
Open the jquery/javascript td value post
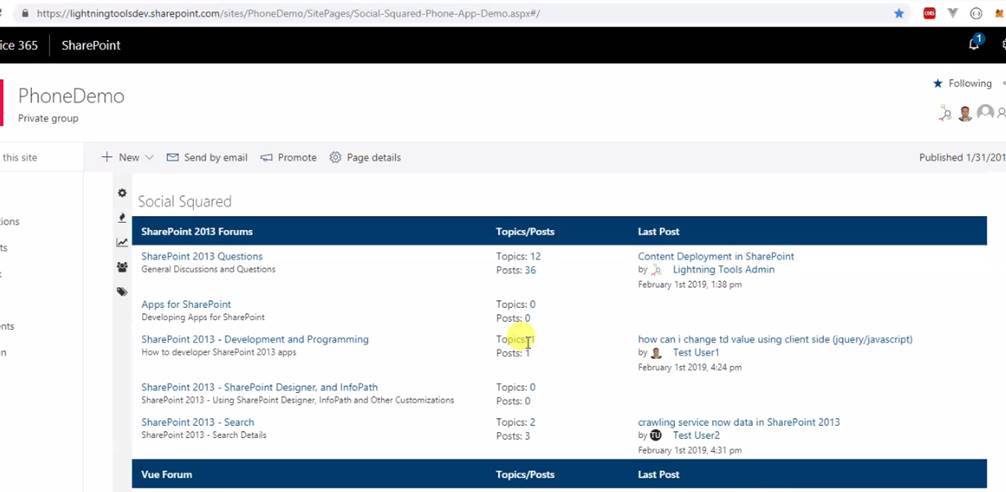775,339
